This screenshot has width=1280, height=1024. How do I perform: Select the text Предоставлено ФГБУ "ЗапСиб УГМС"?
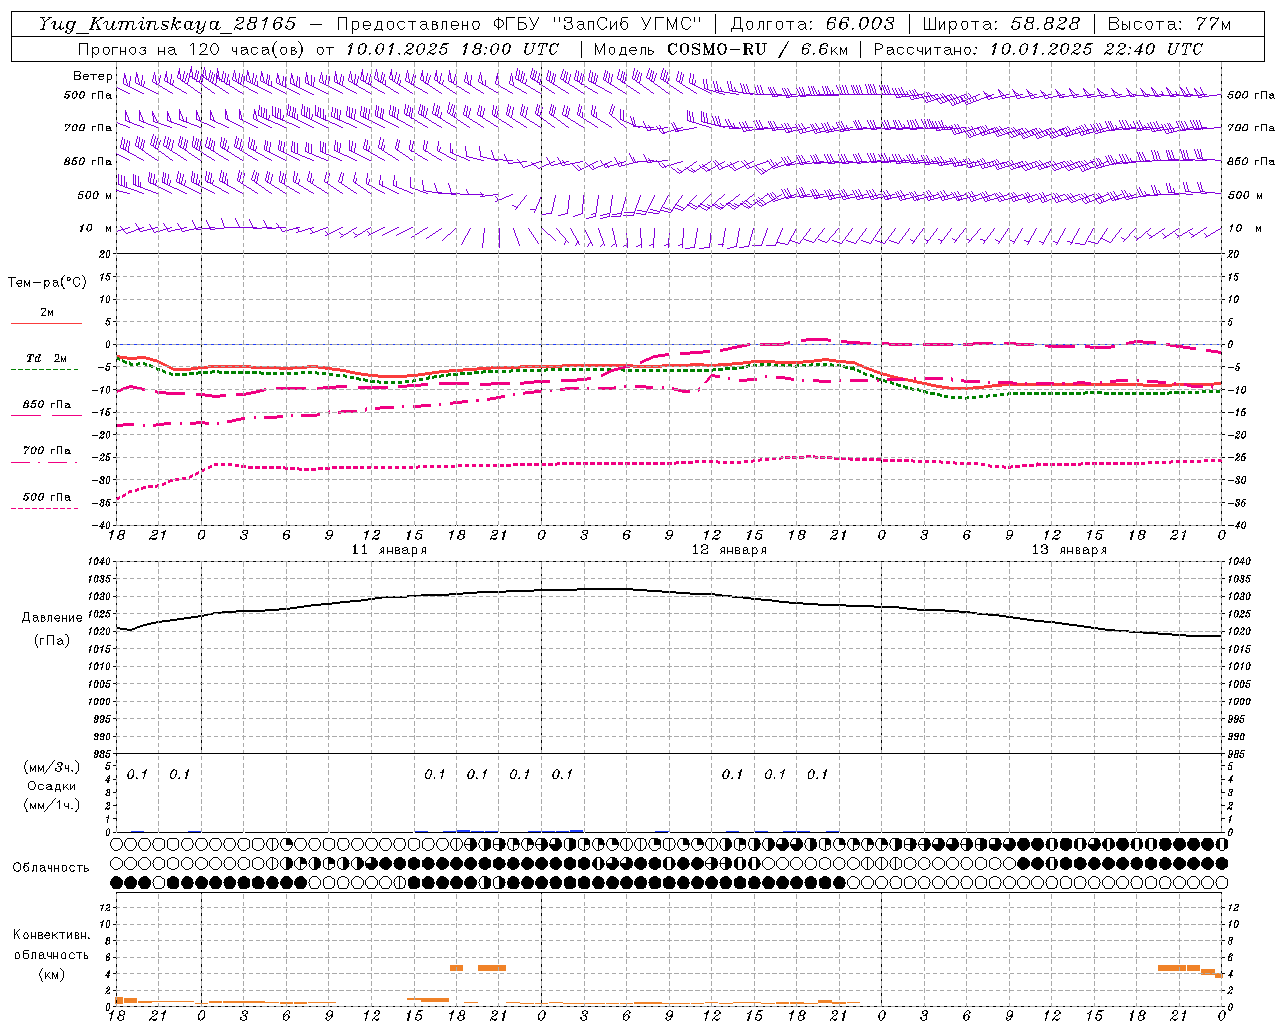pos(519,24)
